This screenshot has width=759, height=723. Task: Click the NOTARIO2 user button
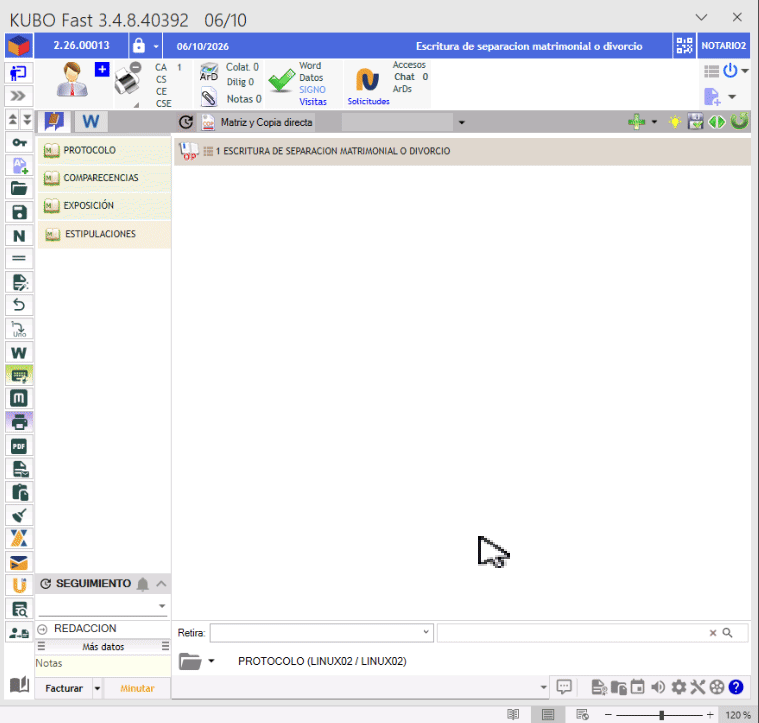pyautogui.click(x=724, y=46)
